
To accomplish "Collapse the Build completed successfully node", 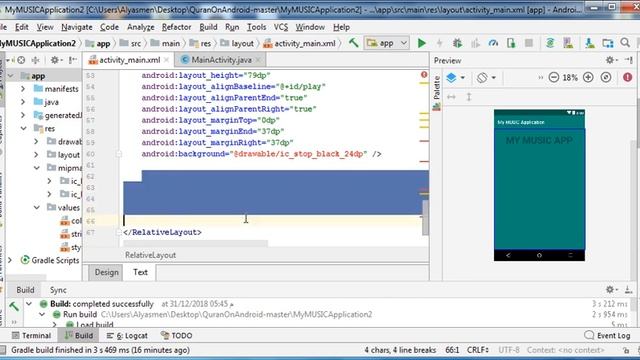I will 29,304.
